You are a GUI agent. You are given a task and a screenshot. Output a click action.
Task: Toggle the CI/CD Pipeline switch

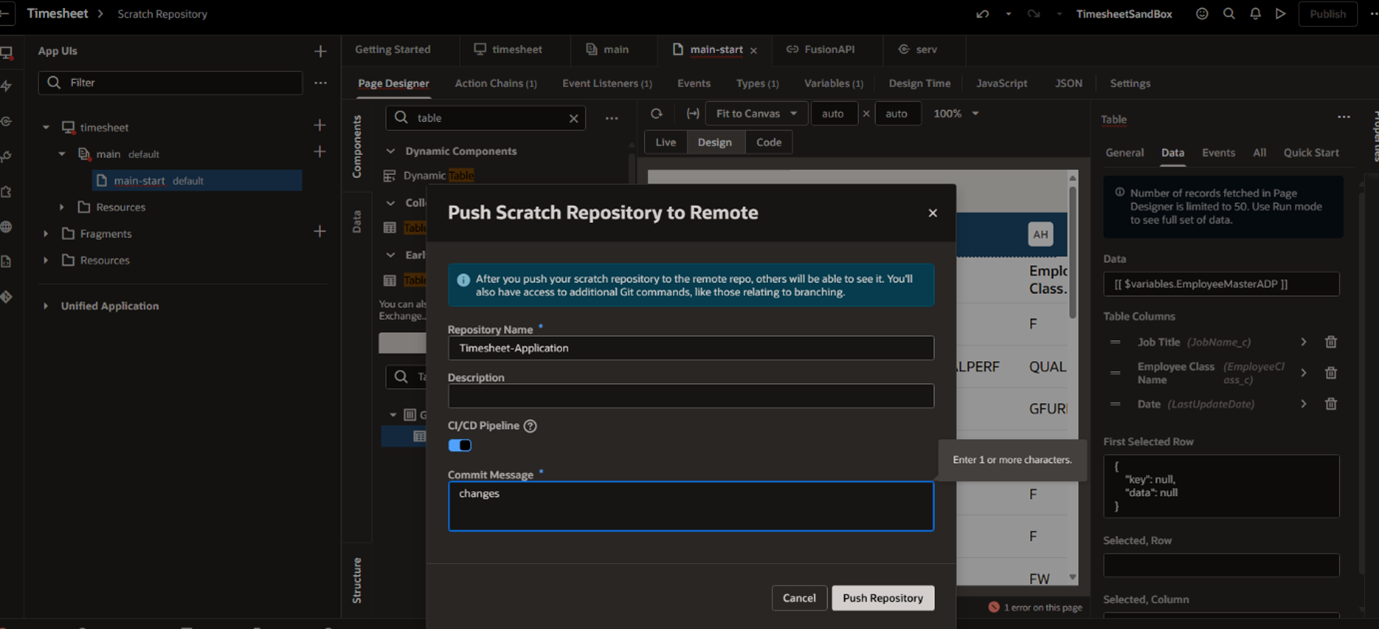pos(460,445)
